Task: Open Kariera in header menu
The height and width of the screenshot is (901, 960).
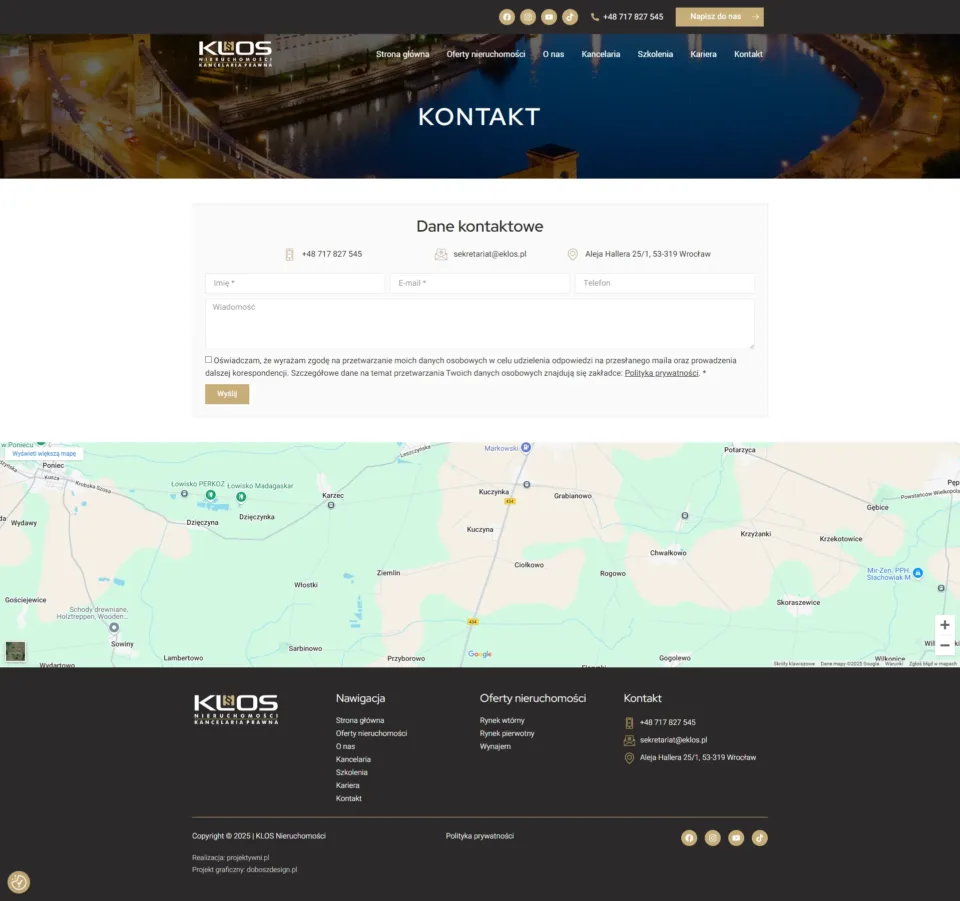Action: point(703,54)
